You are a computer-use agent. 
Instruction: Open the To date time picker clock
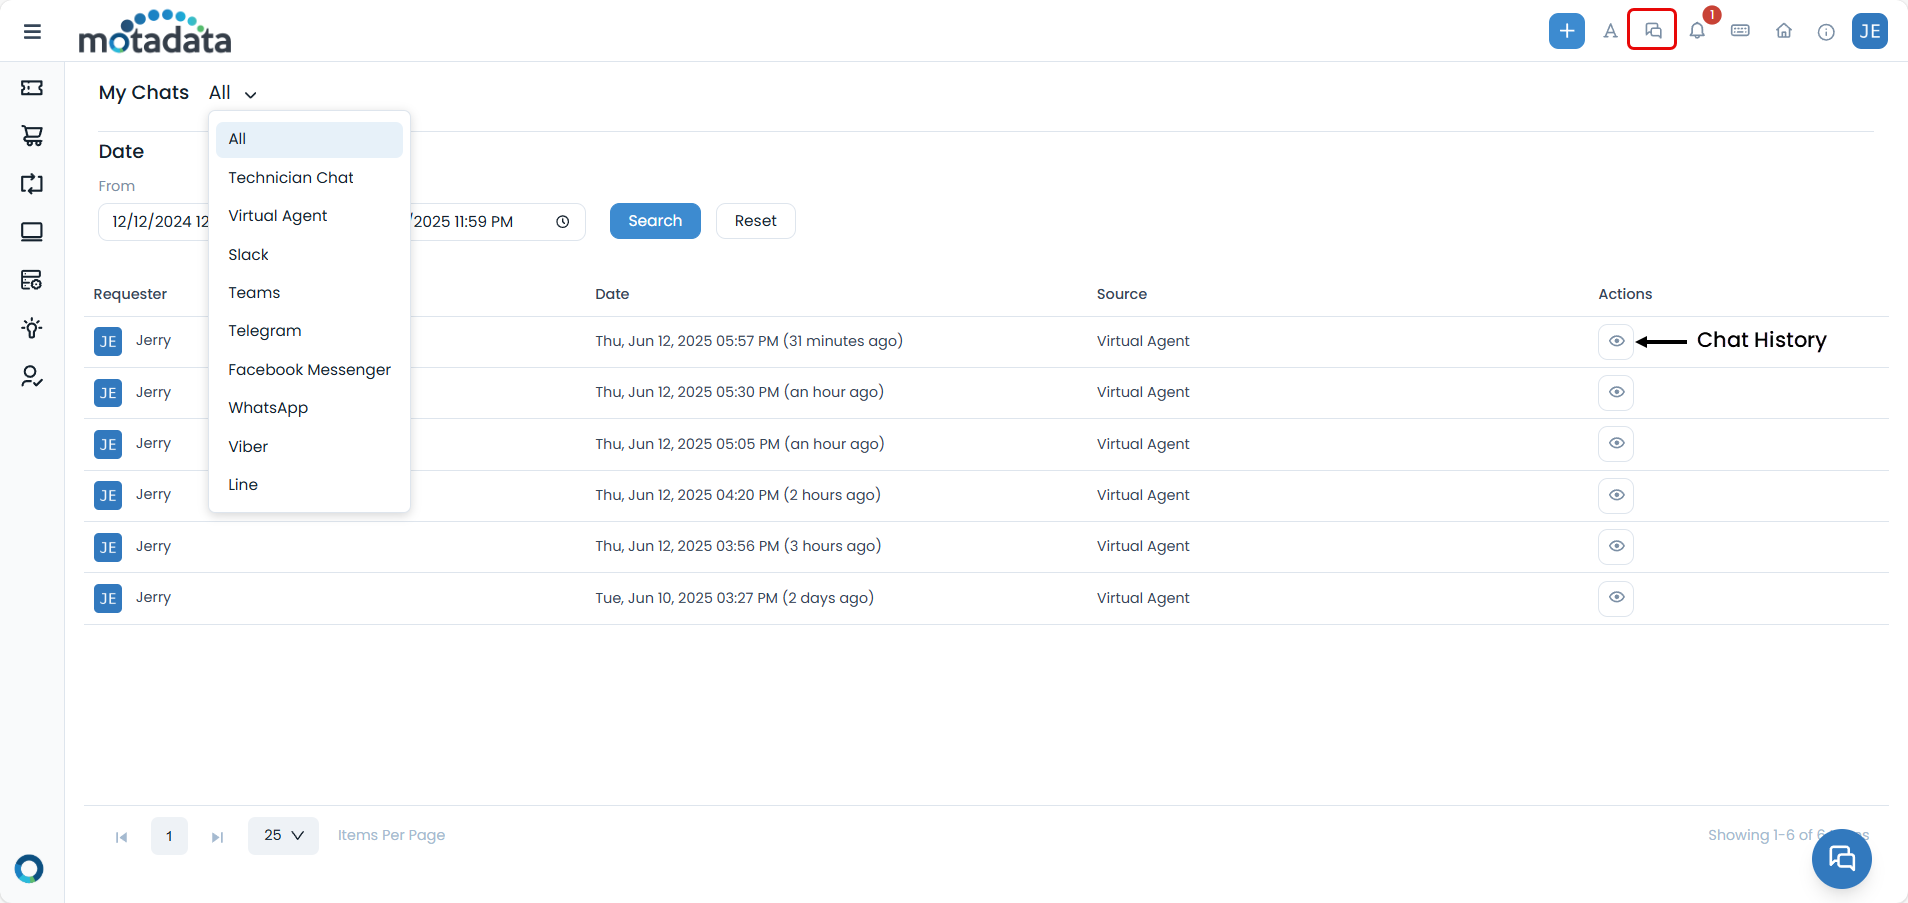point(563,222)
